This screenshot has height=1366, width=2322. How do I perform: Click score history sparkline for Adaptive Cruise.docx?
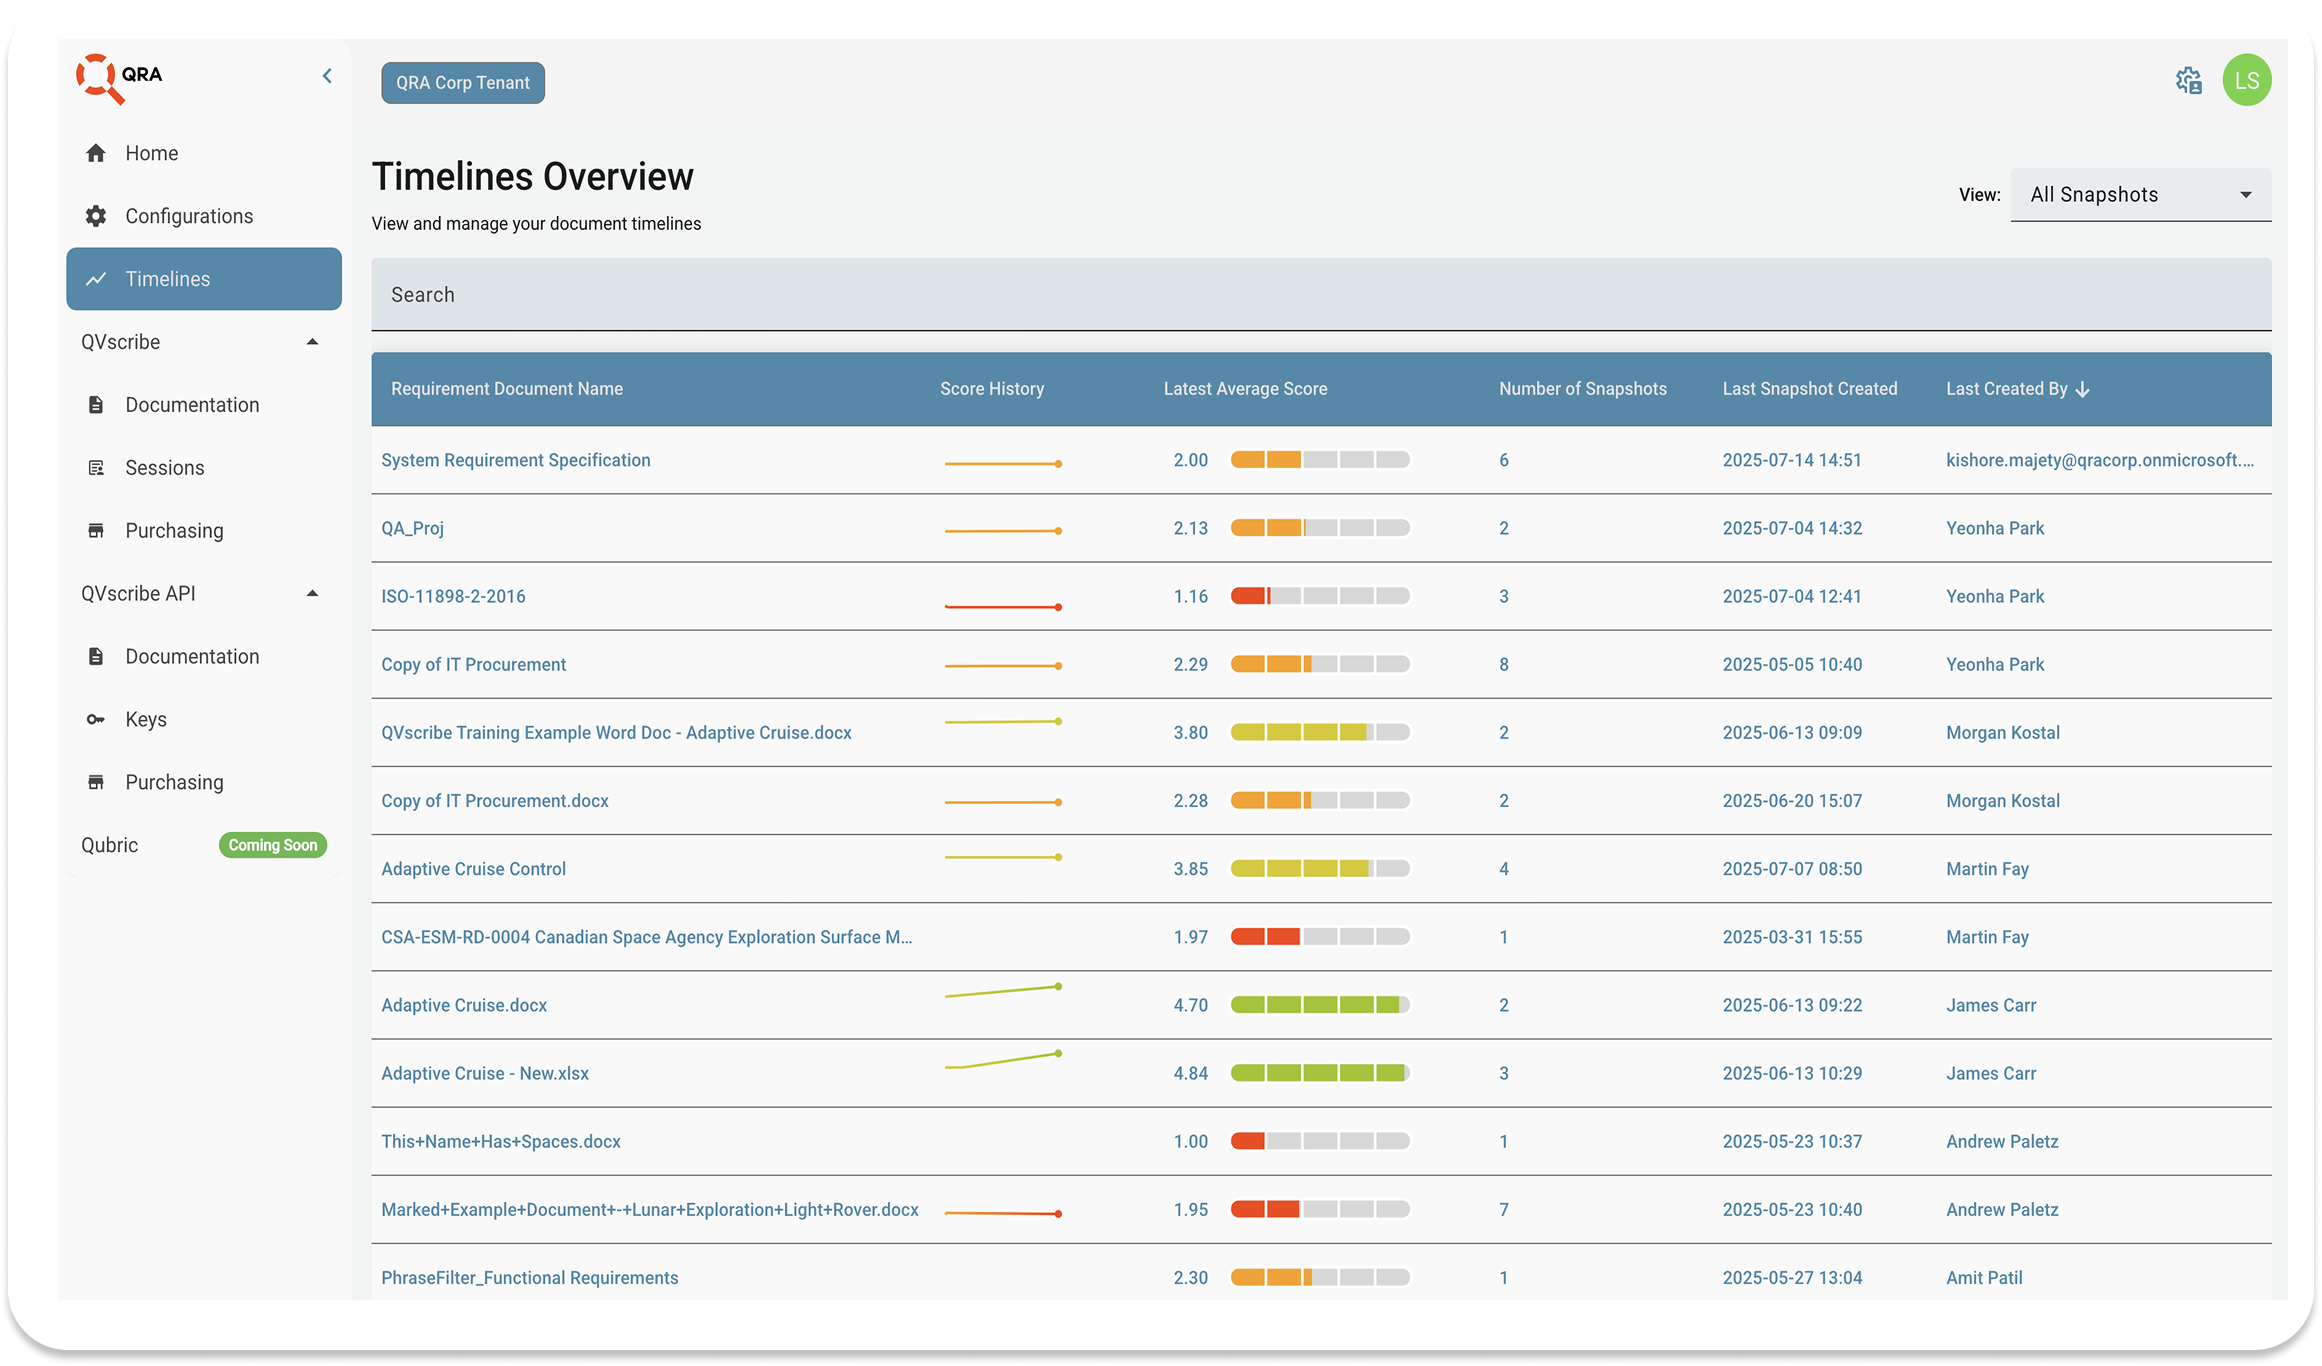click(x=1003, y=992)
